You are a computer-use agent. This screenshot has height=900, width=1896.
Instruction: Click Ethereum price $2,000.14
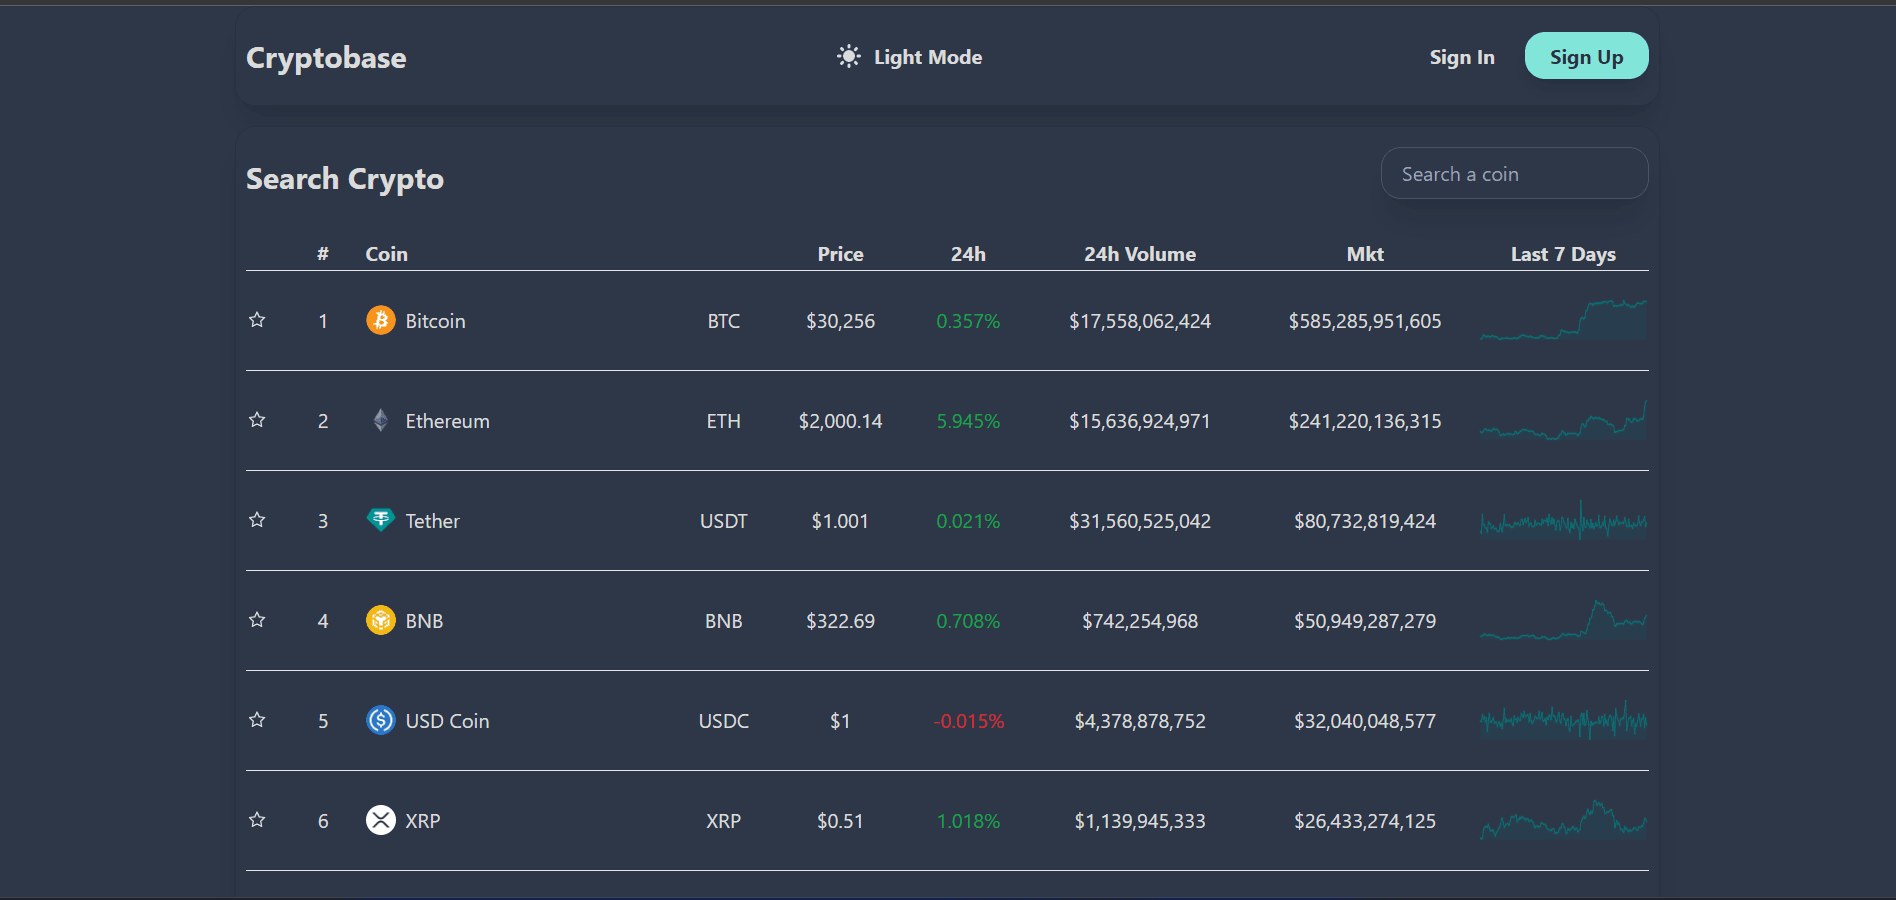click(840, 421)
